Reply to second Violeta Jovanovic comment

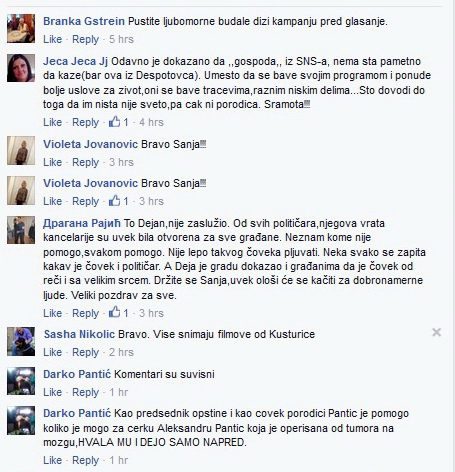85,201
